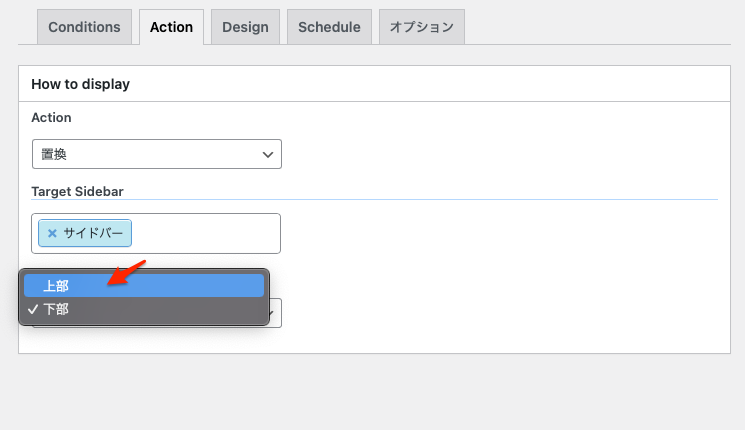Click the サイドバー tag label
Viewport: 745px width, 430px height.
[x=93, y=233]
